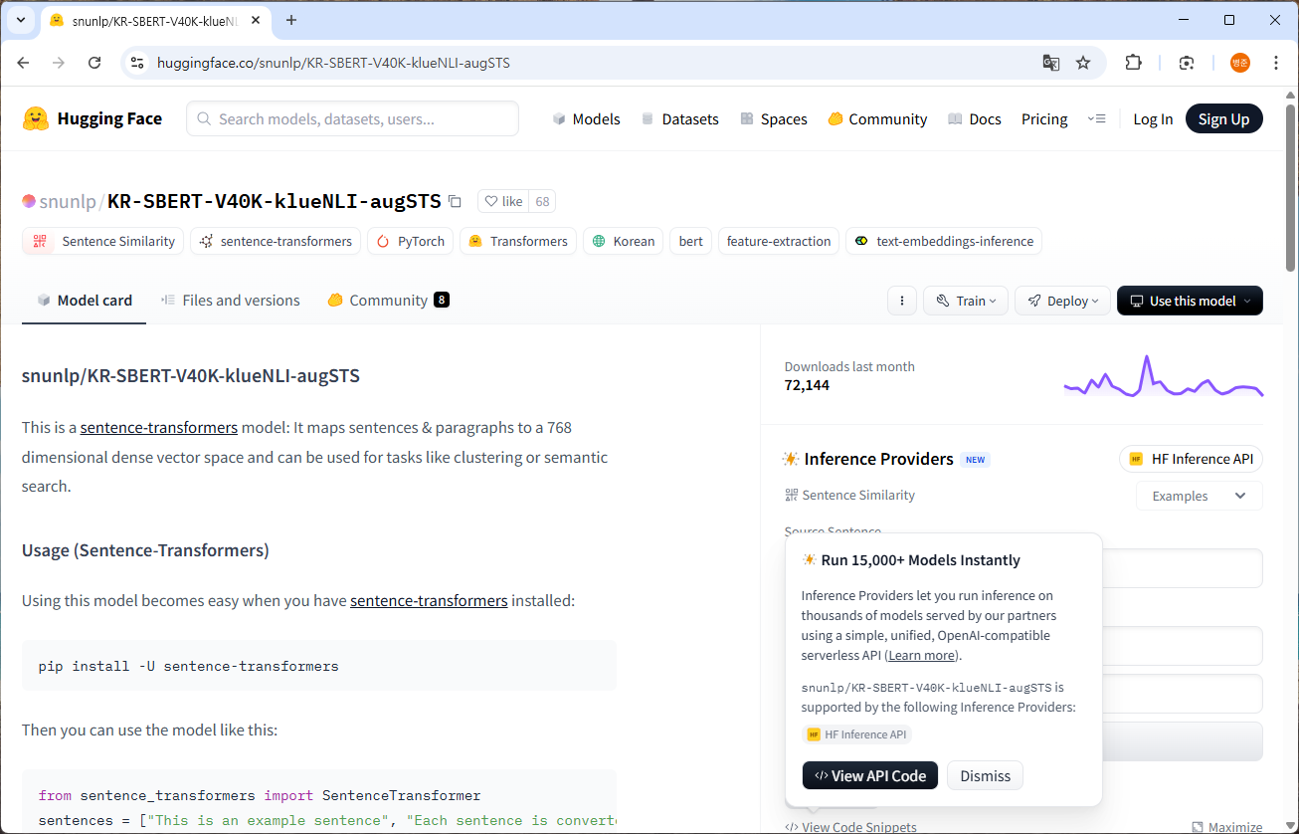The width and height of the screenshot is (1299, 834).
Task: Open the Use this model dropdown
Action: point(1190,301)
